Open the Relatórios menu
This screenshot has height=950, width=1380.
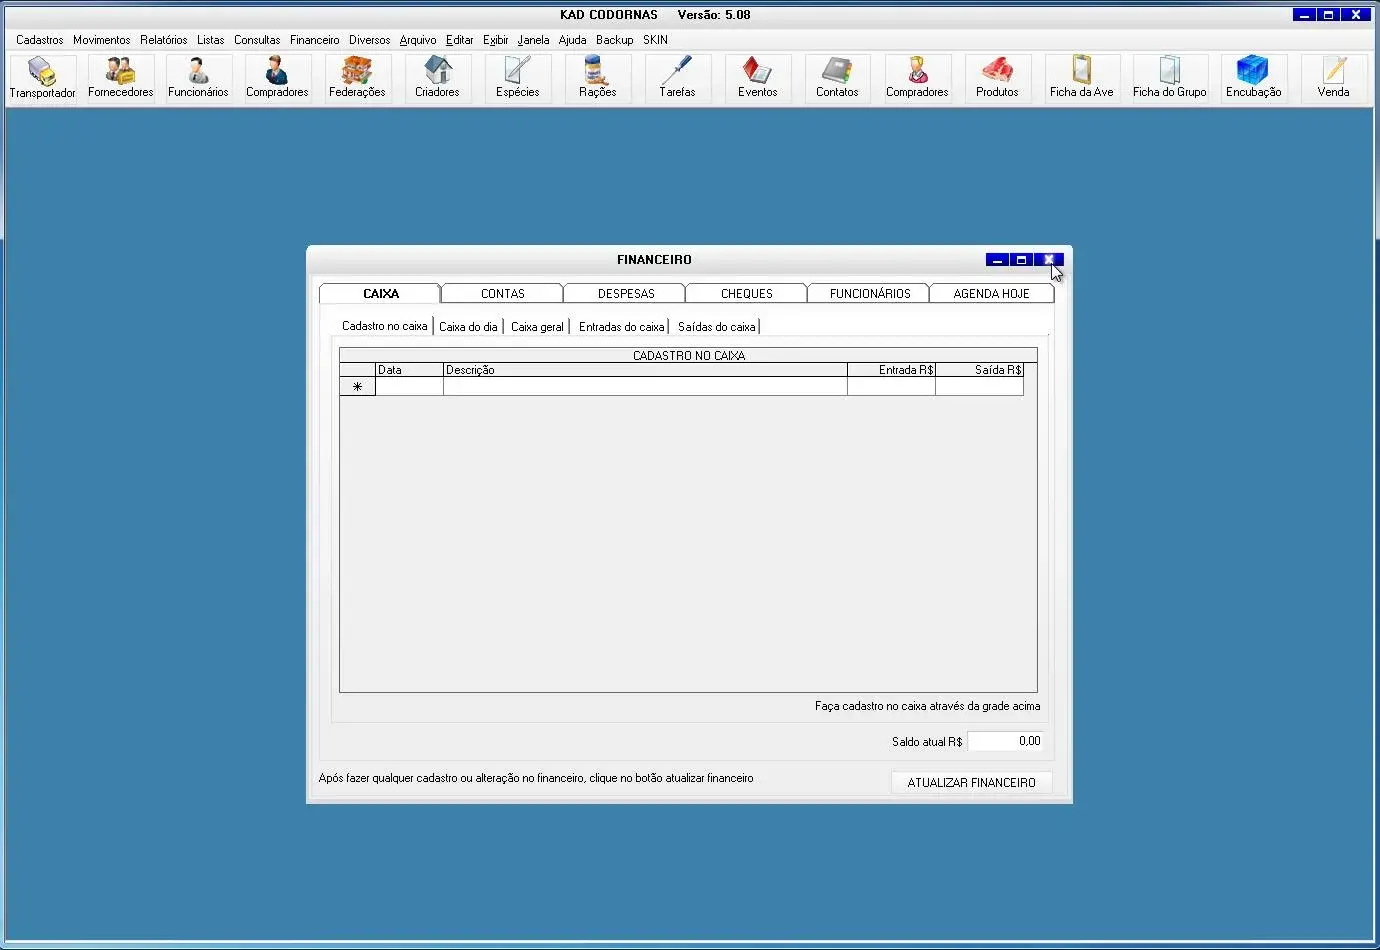163,40
